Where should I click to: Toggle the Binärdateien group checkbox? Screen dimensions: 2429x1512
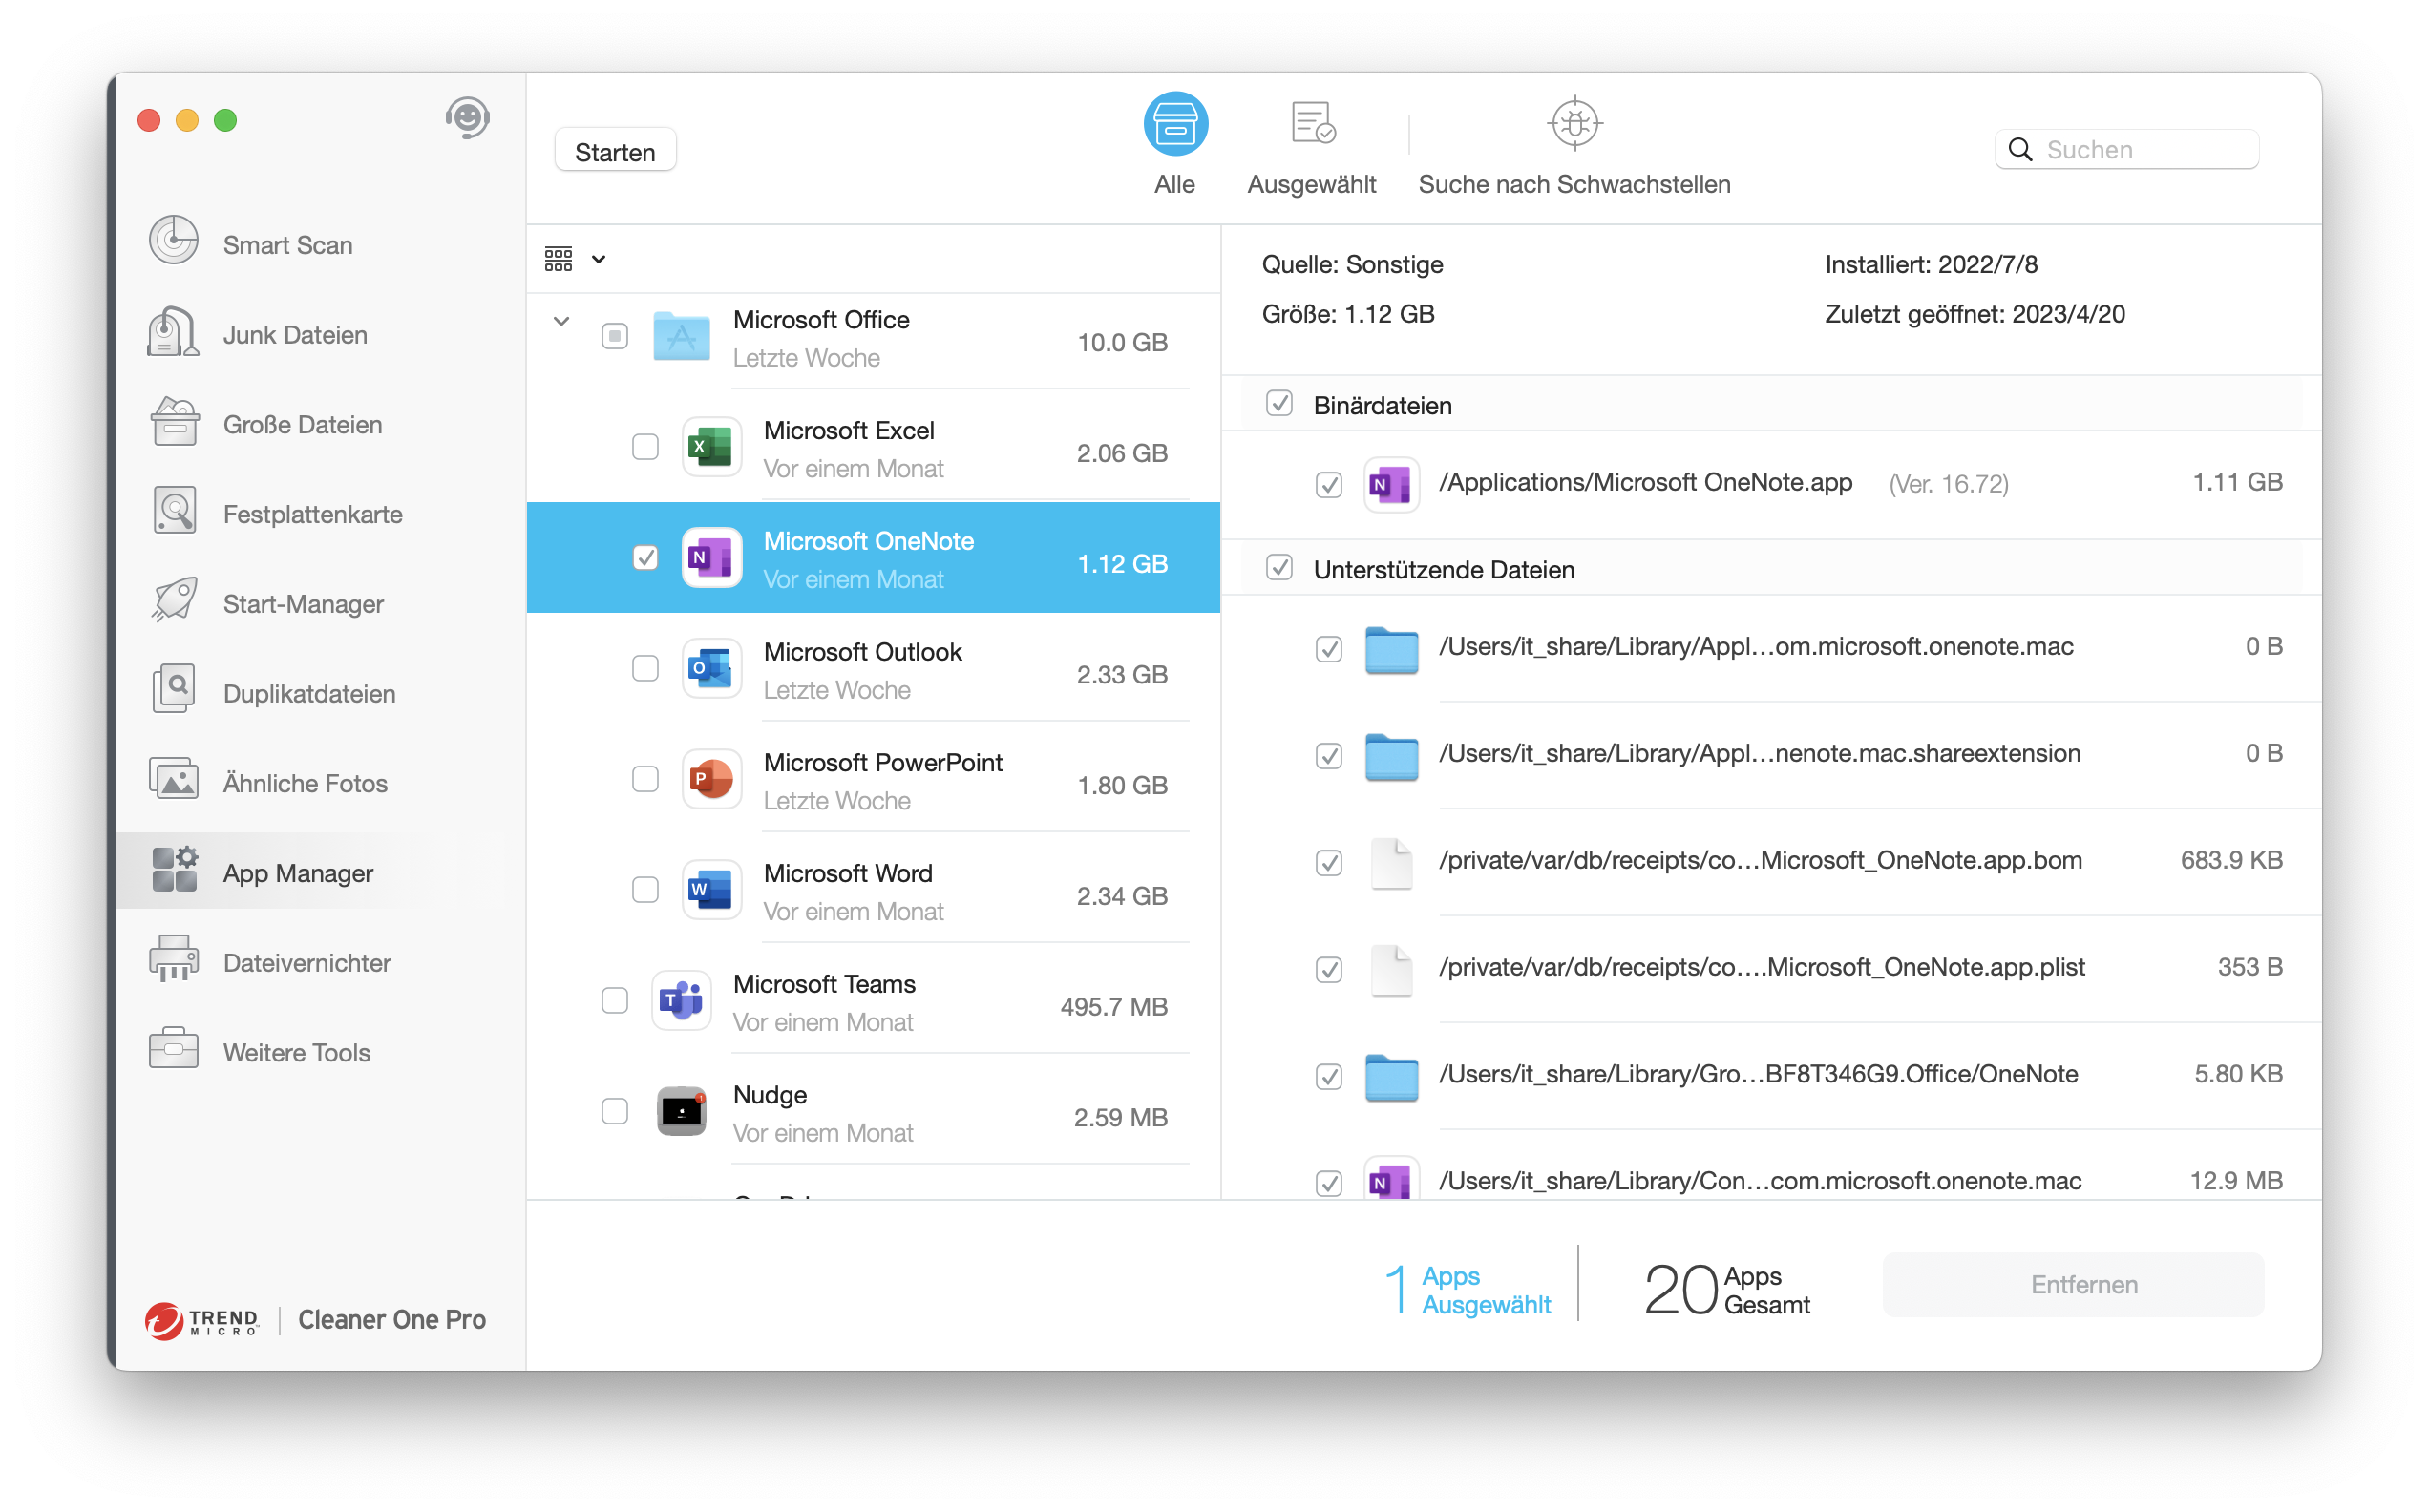tap(1279, 404)
